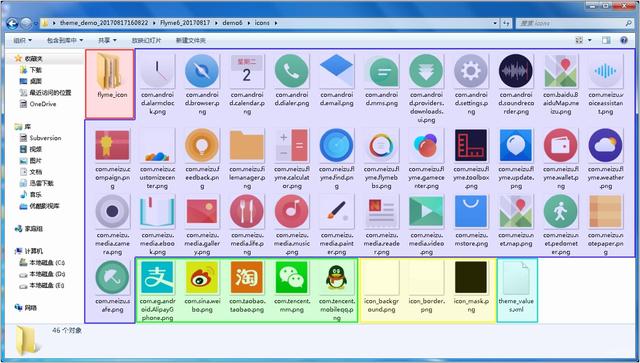Open the Help question mark button
The width and height of the screenshot is (640, 363).
pos(624,40)
